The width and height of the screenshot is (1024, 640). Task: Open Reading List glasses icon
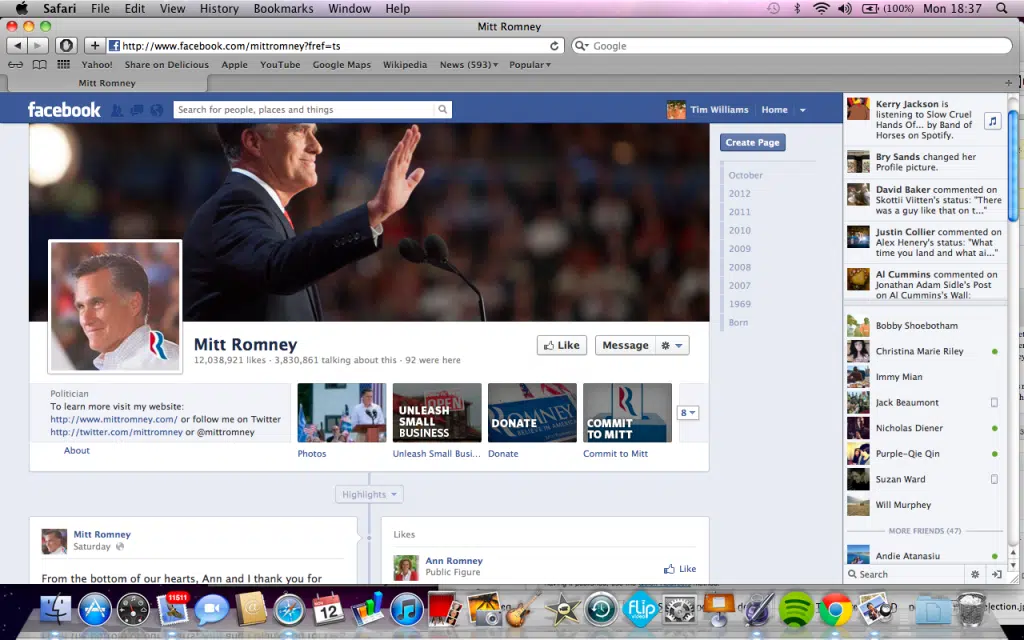[x=15, y=65]
